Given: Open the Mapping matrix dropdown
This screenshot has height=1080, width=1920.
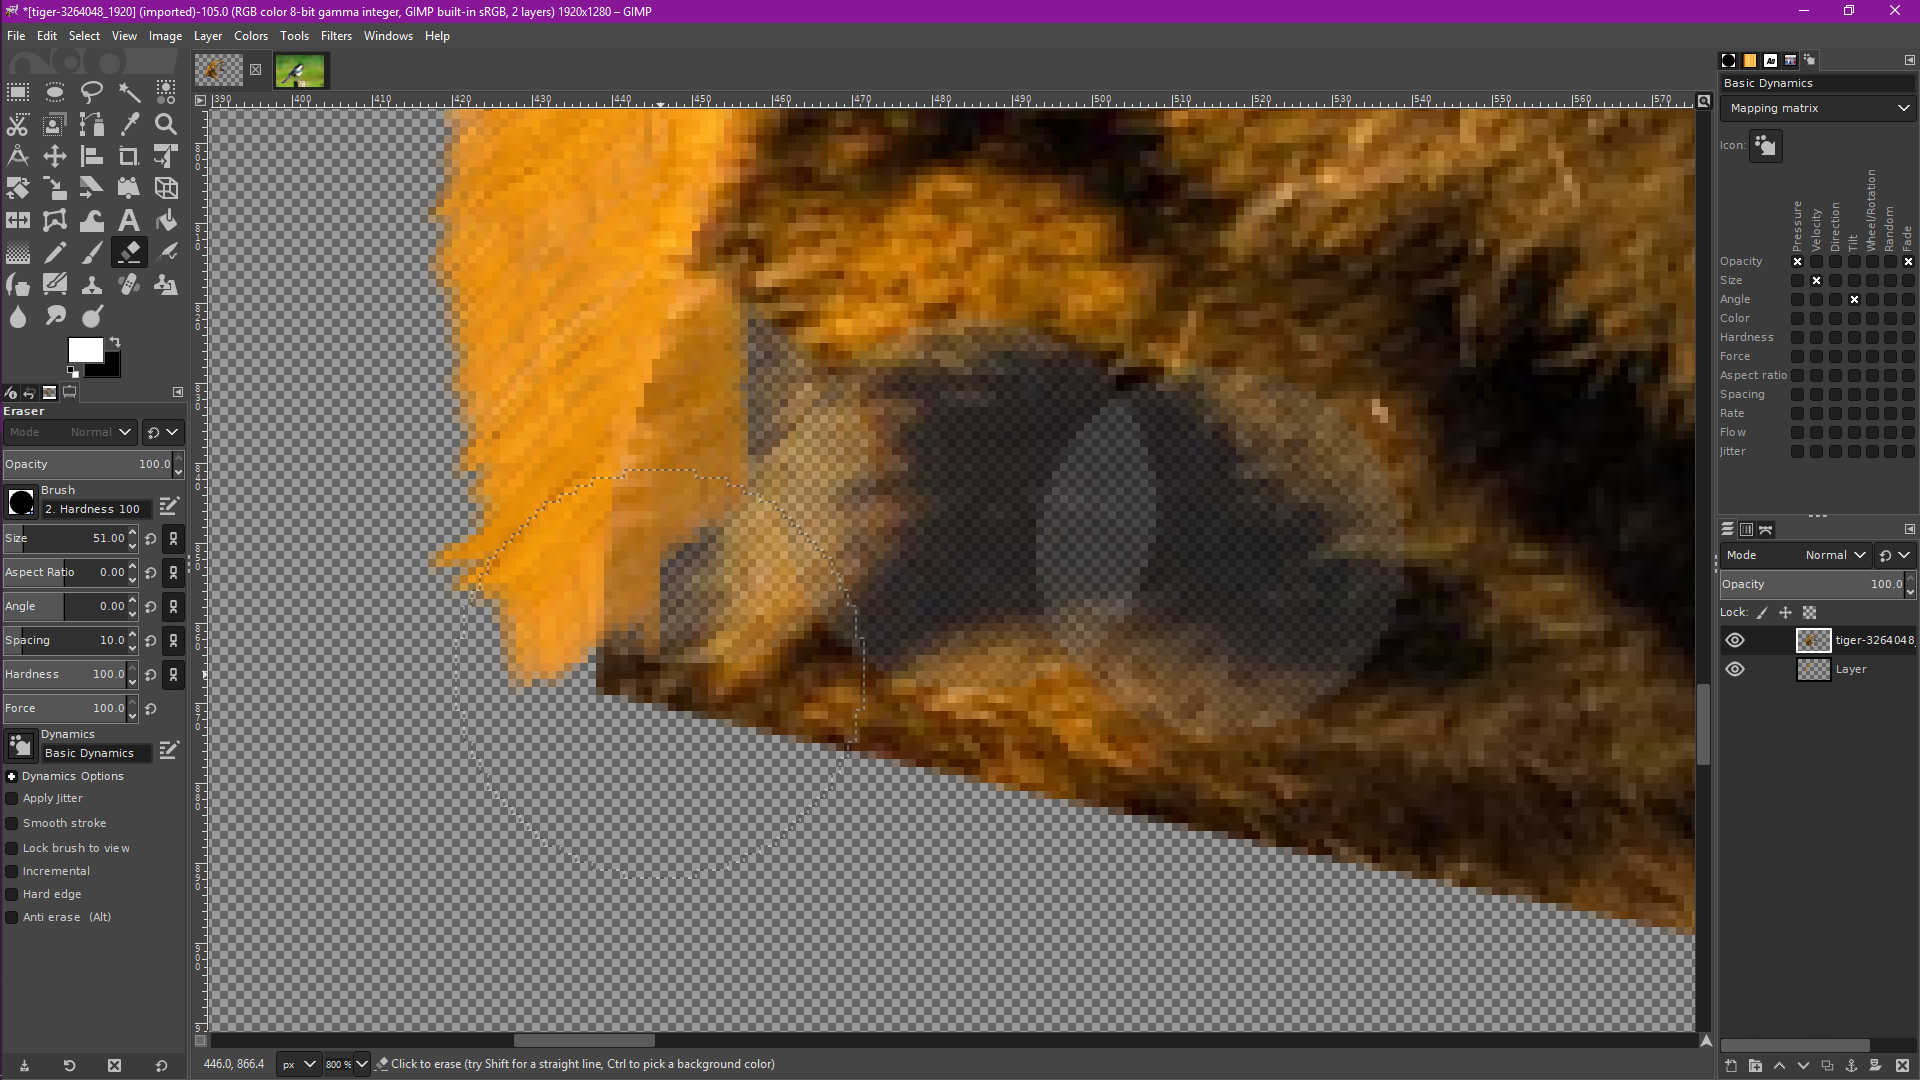Looking at the screenshot, I should coord(1817,108).
